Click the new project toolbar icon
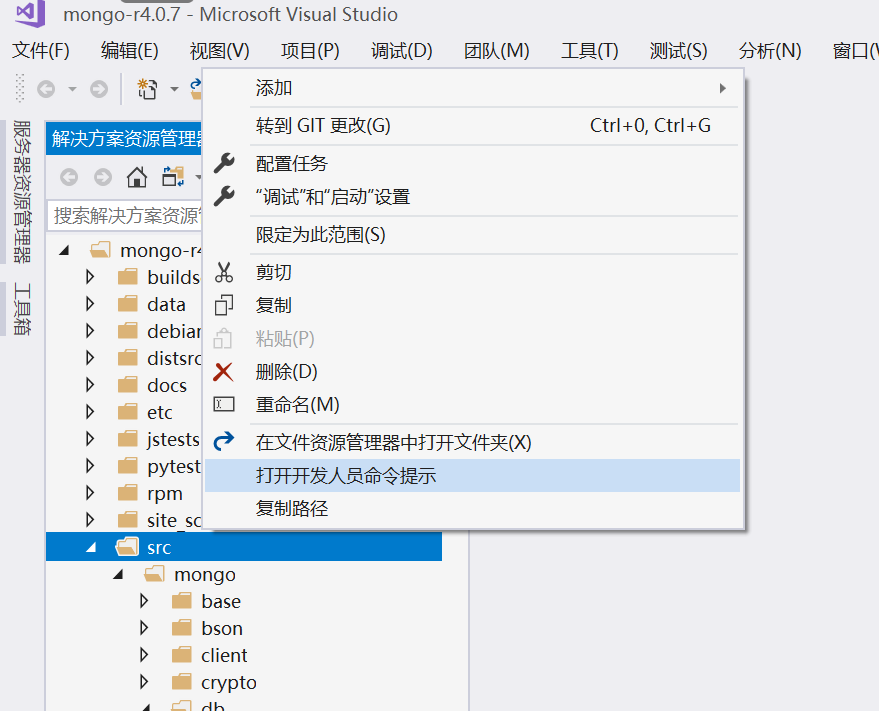The height and width of the screenshot is (711, 879). 147,89
